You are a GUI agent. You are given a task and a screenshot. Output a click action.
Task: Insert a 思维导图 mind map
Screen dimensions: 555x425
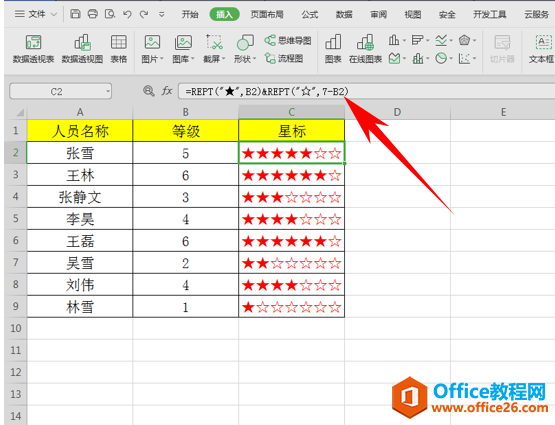(x=288, y=40)
